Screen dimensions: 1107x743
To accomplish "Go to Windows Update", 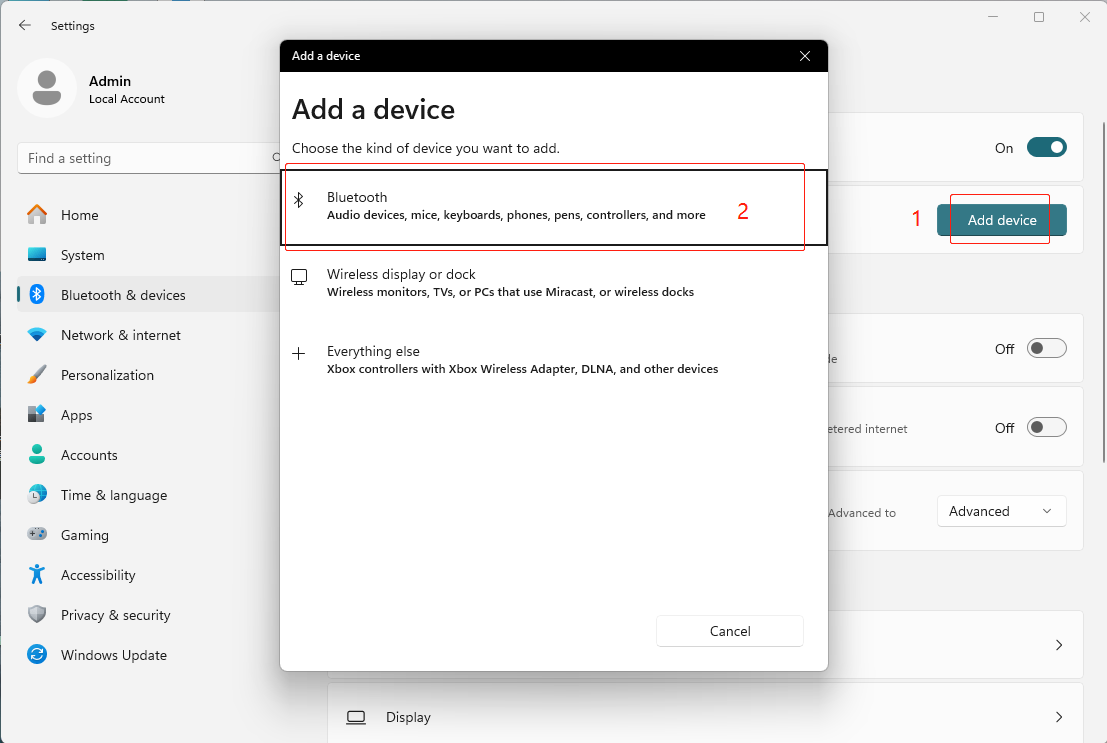I will point(148,655).
